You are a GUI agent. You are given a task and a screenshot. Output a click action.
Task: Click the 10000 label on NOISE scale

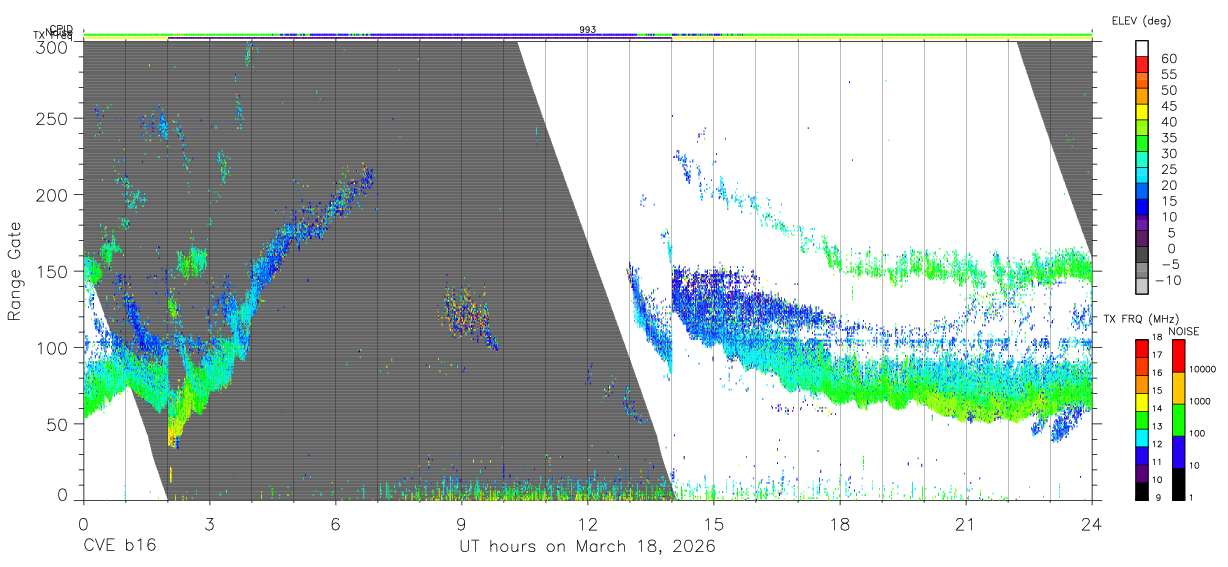click(x=1203, y=369)
